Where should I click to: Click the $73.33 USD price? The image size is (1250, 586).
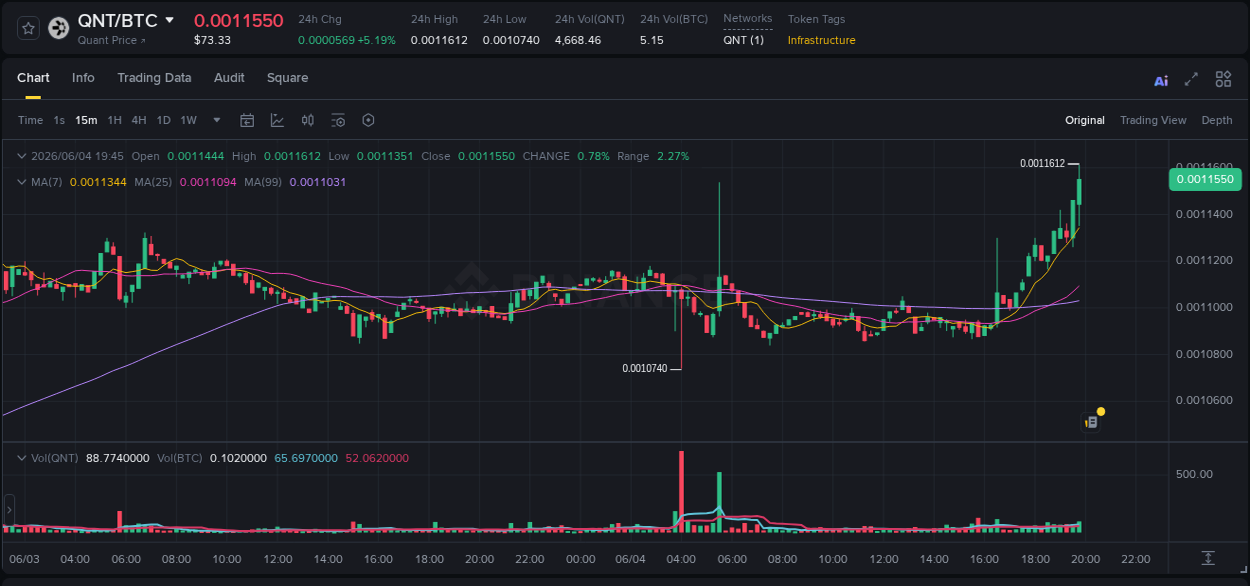tap(212, 40)
